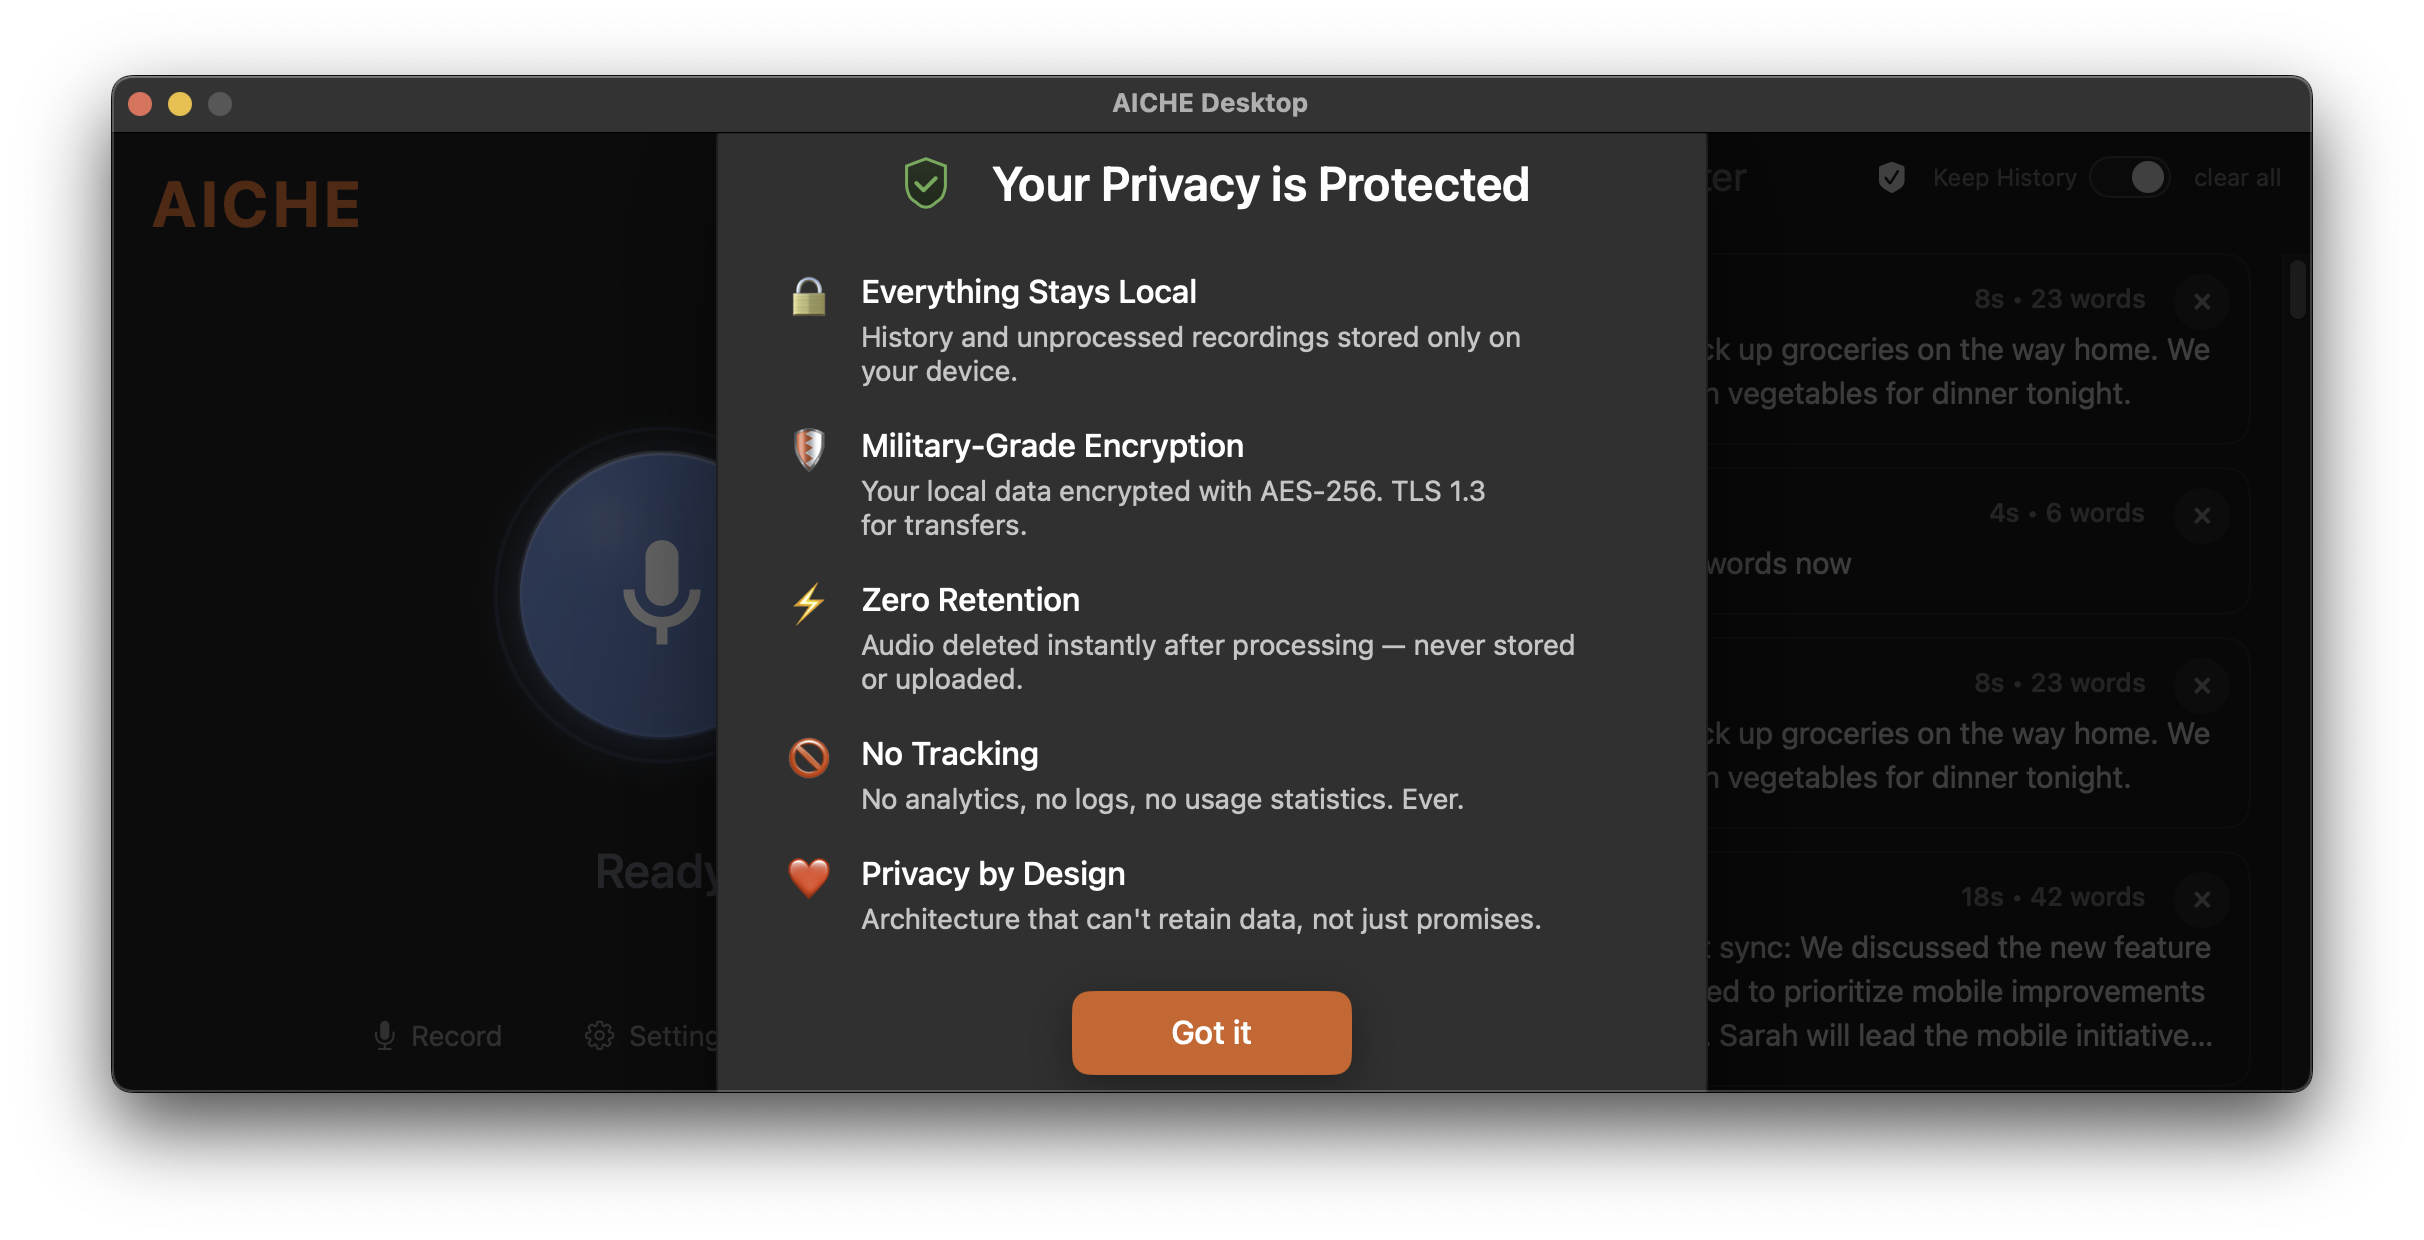Click the shield icon beside Military-Grade Encryption
The image size is (2424, 1240).
(x=808, y=451)
